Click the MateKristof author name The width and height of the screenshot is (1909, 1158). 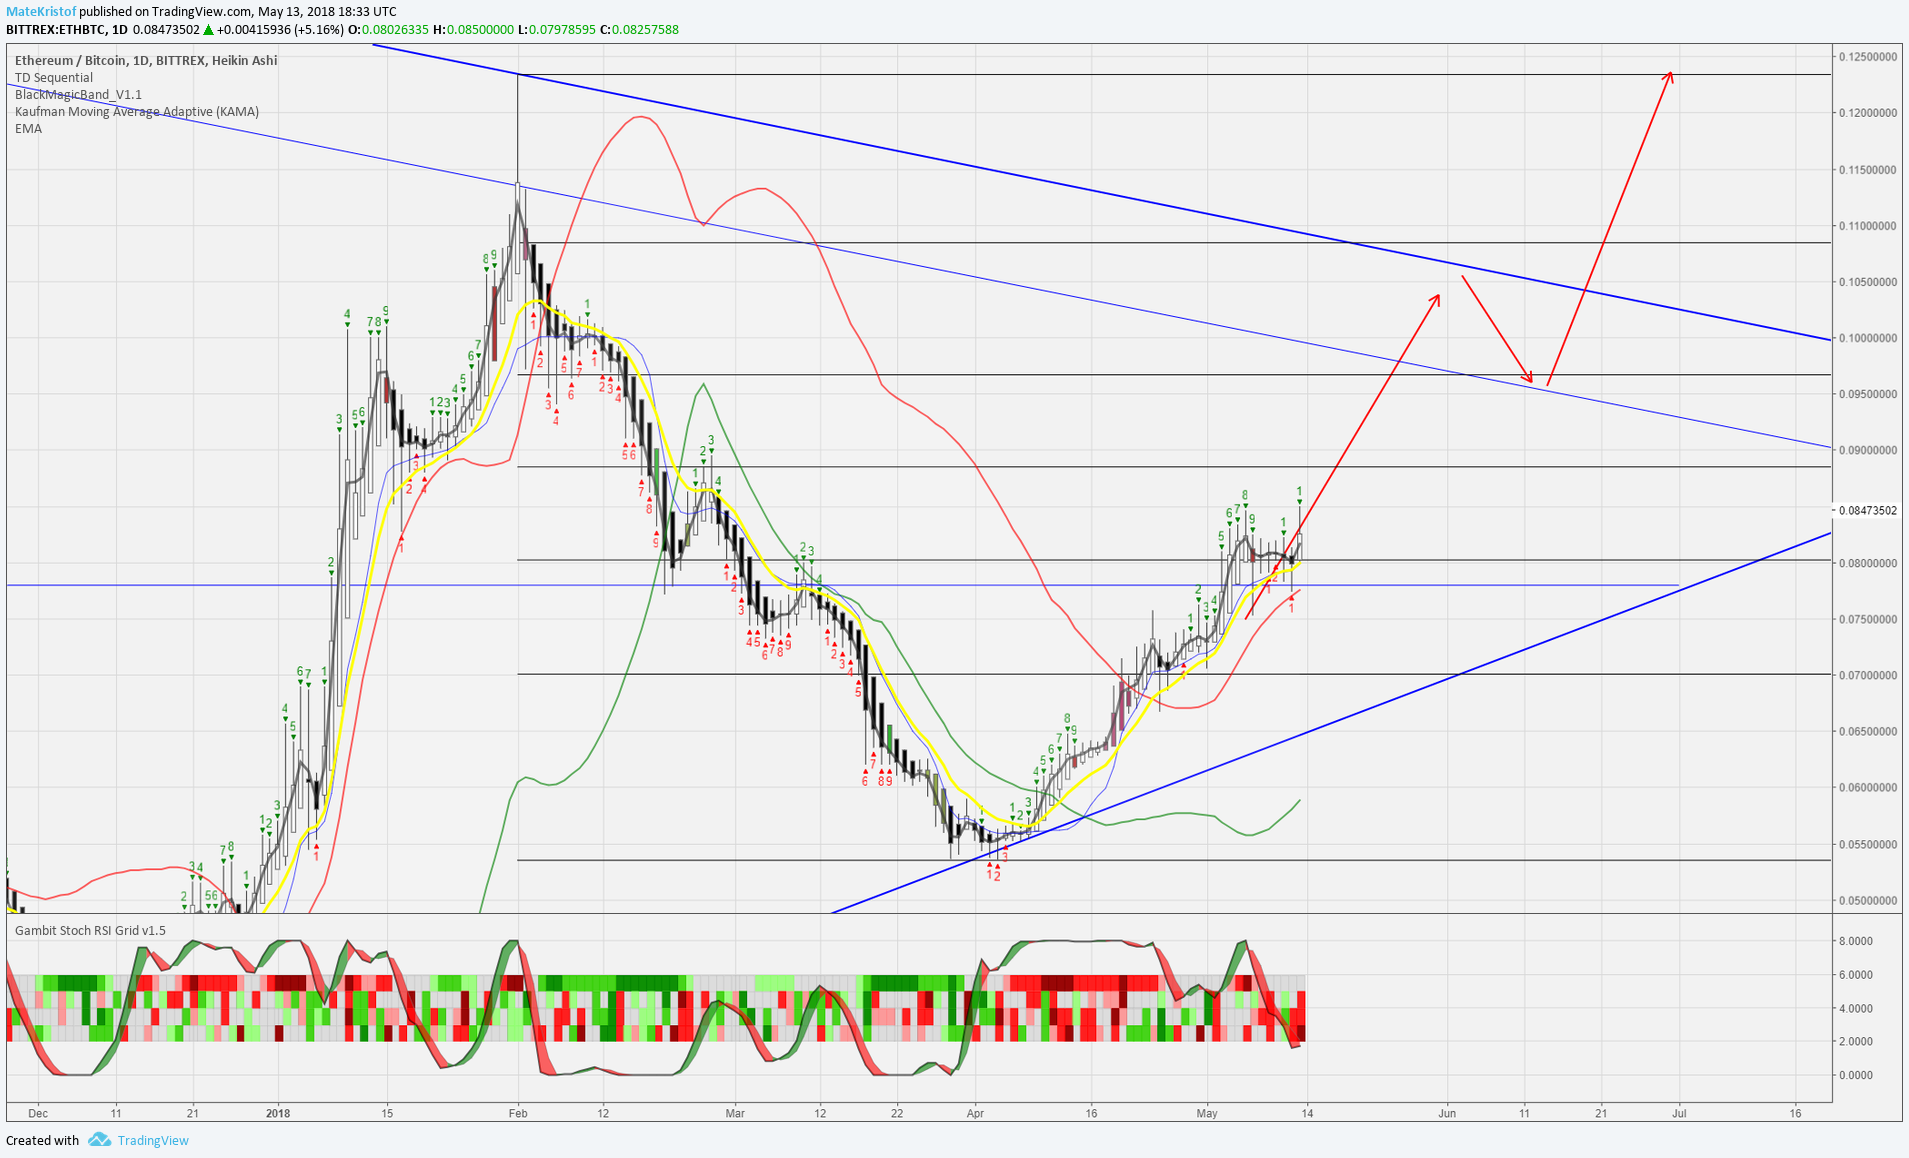[x=41, y=11]
